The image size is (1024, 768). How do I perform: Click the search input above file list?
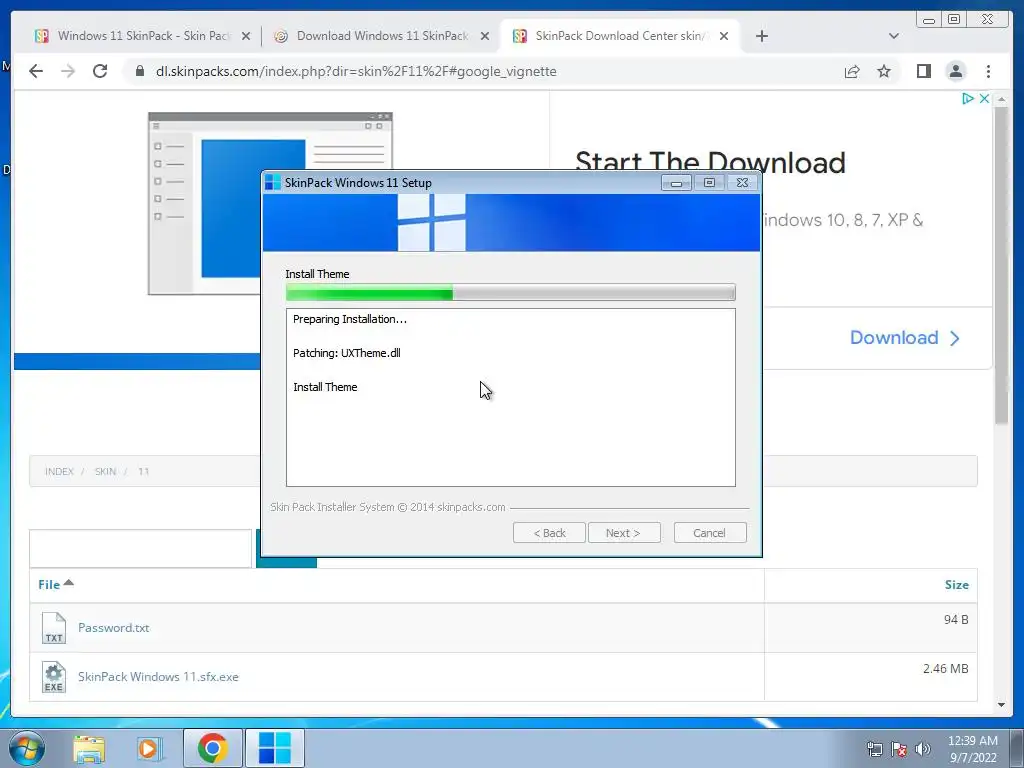[140, 549]
